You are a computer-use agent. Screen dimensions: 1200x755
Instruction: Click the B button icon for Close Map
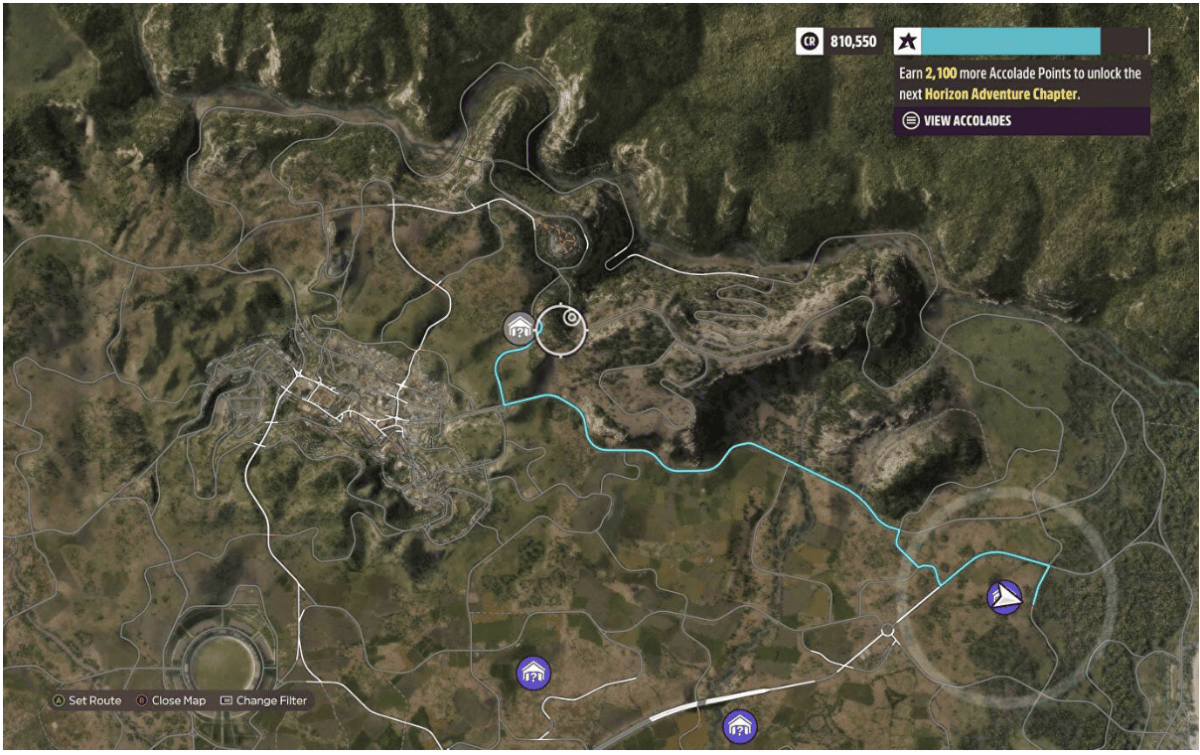(x=142, y=700)
